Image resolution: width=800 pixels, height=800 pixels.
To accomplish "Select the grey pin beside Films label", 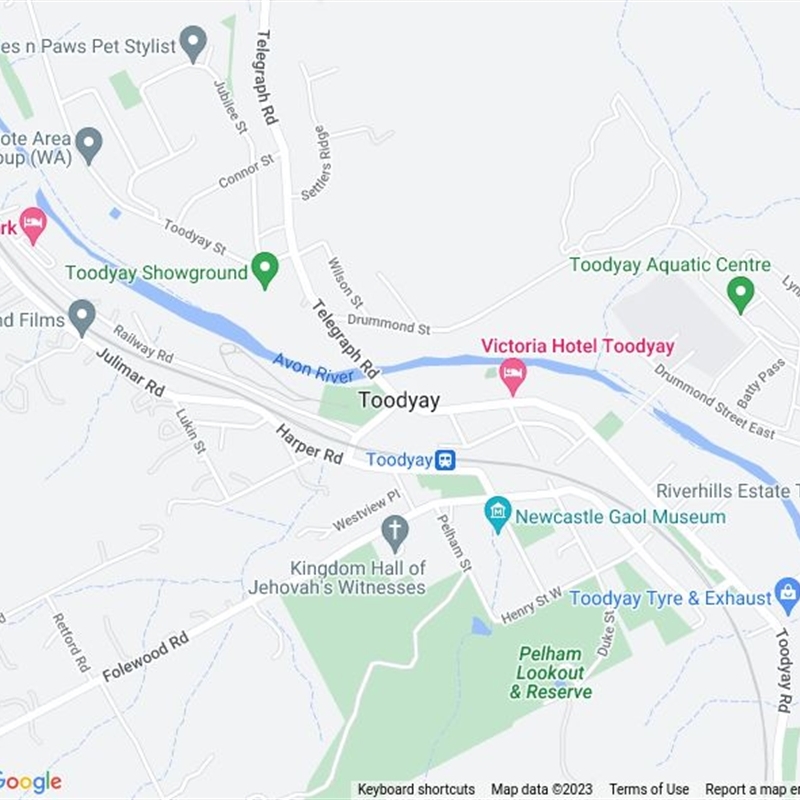I will pos(83,318).
